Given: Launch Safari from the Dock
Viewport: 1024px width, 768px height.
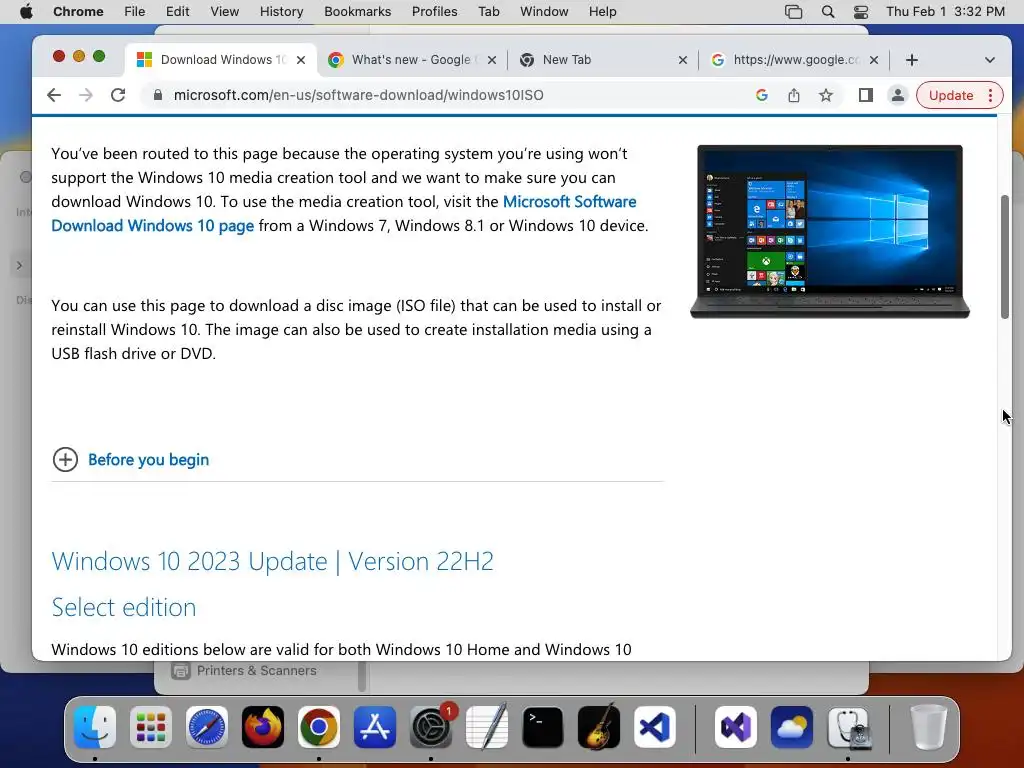Looking at the screenshot, I should click(207, 727).
